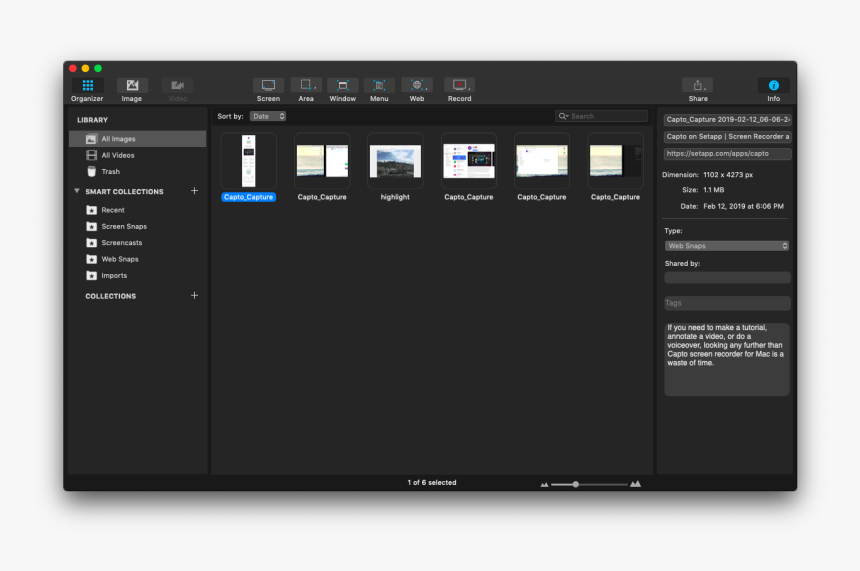Image resolution: width=860 pixels, height=571 pixels.
Task: Open the Menu capture tool
Action: (x=379, y=86)
